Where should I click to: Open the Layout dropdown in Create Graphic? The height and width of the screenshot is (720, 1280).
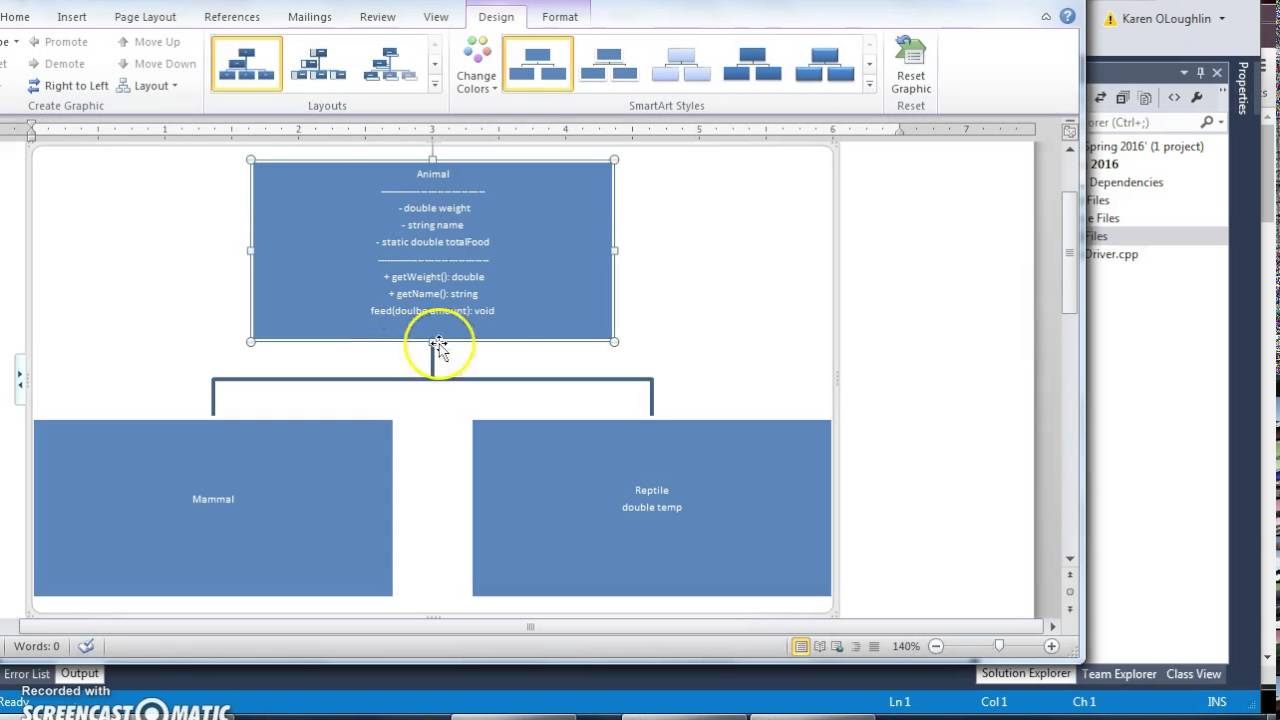[147, 86]
